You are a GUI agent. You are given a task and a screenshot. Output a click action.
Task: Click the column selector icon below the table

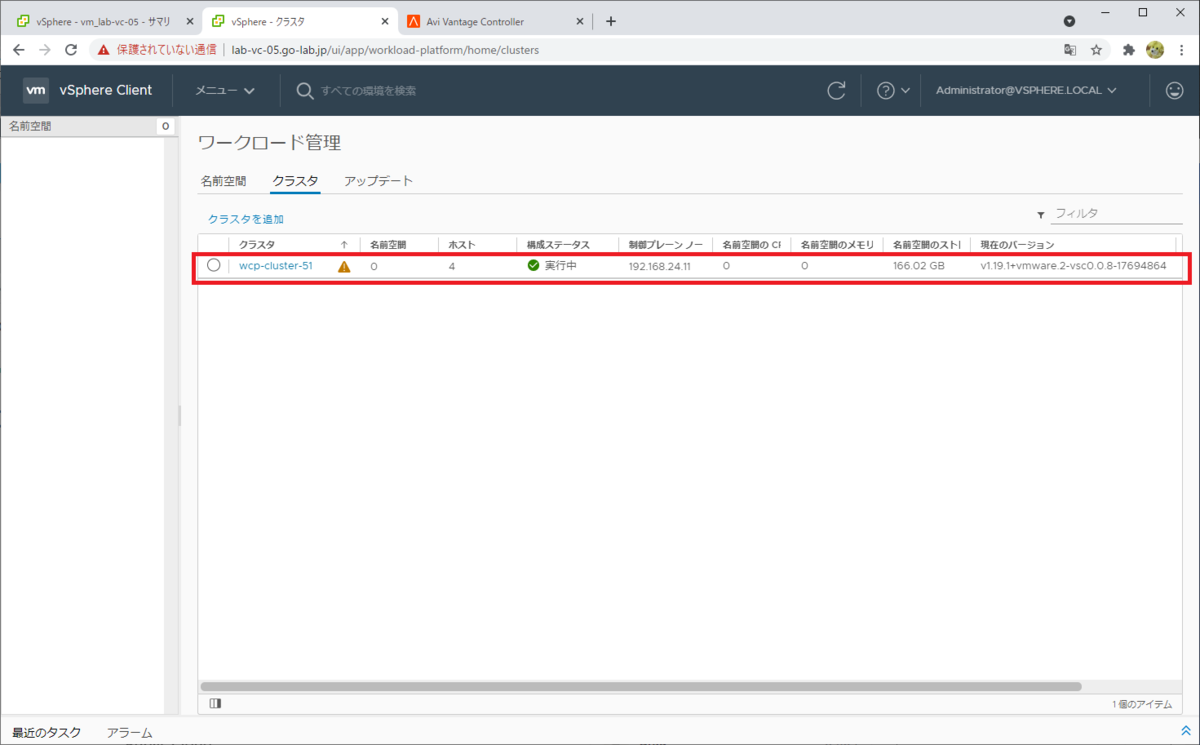(x=215, y=703)
